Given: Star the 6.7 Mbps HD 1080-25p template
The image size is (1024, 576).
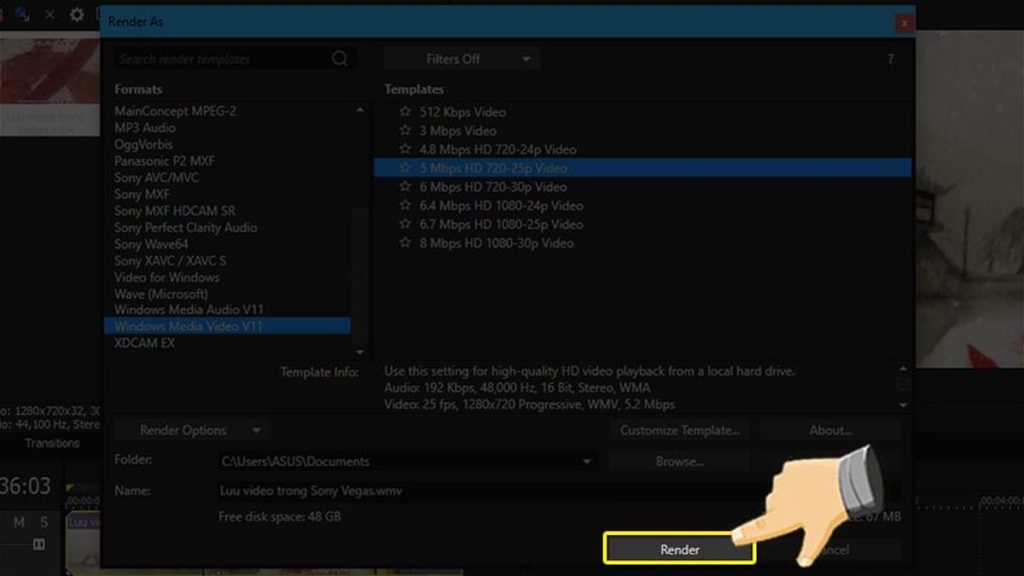Looking at the screenshot, I should click(405, 224).
